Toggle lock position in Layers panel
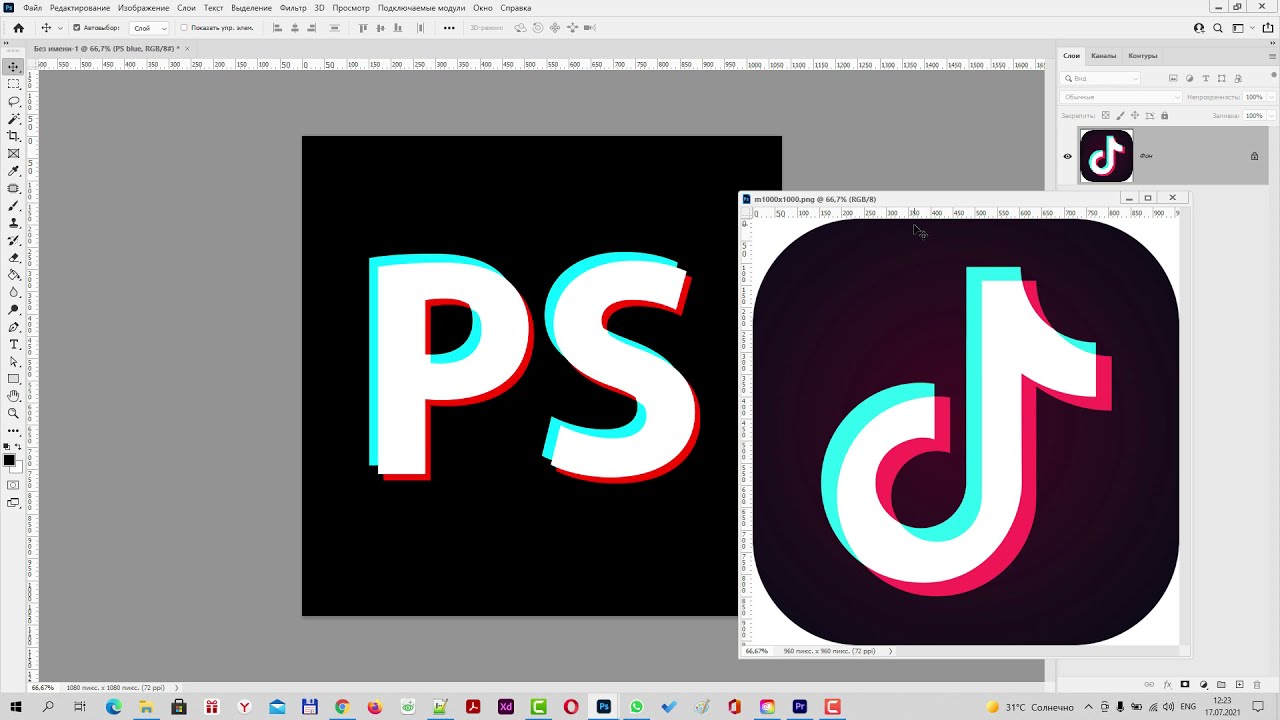 [1135, 116]
